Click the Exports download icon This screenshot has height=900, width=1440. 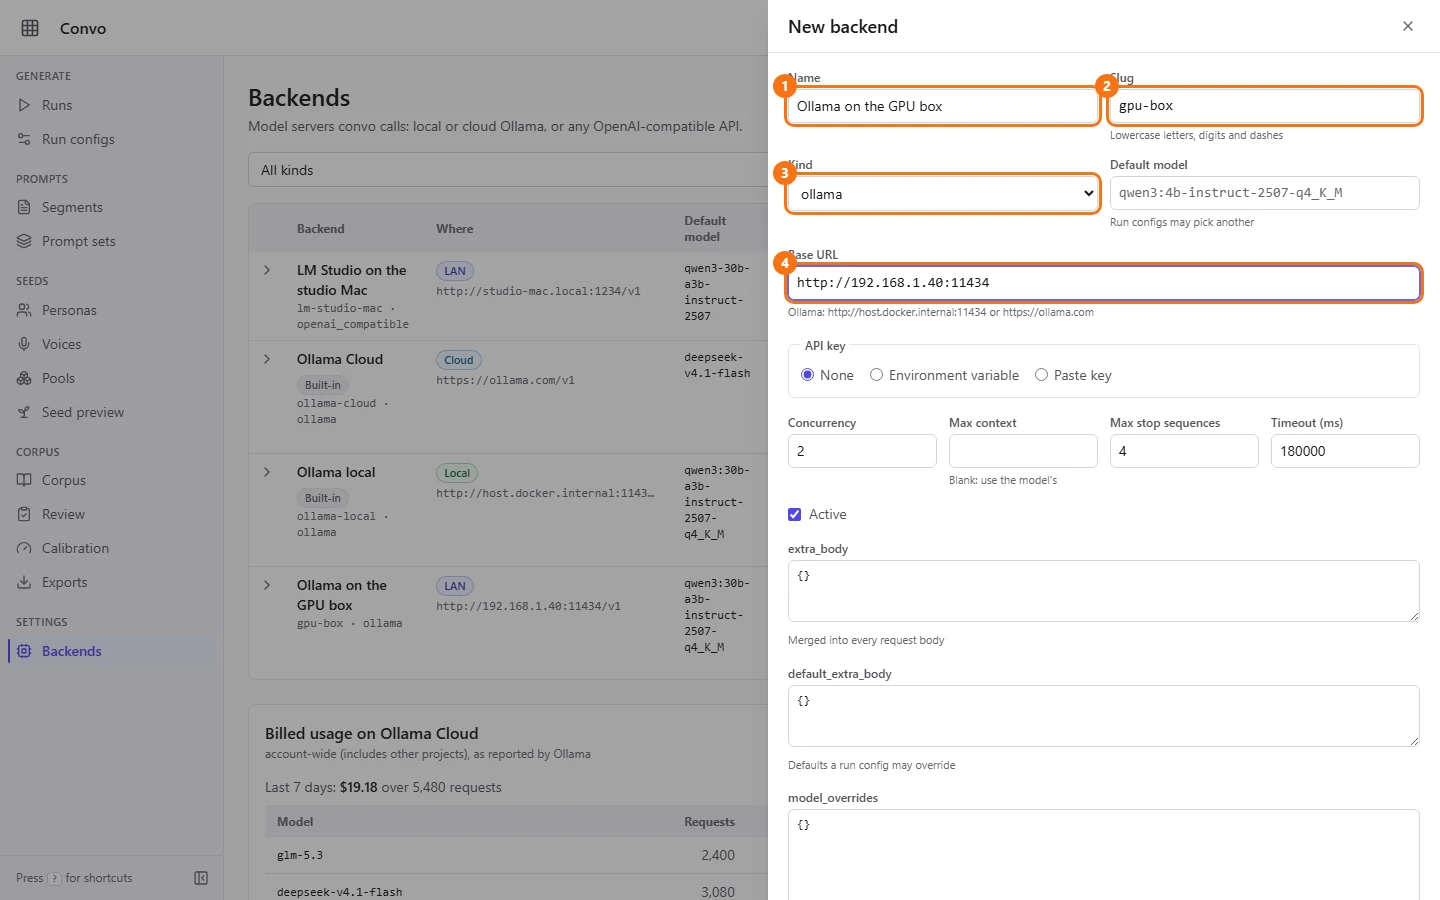click(x=24, y=582)
